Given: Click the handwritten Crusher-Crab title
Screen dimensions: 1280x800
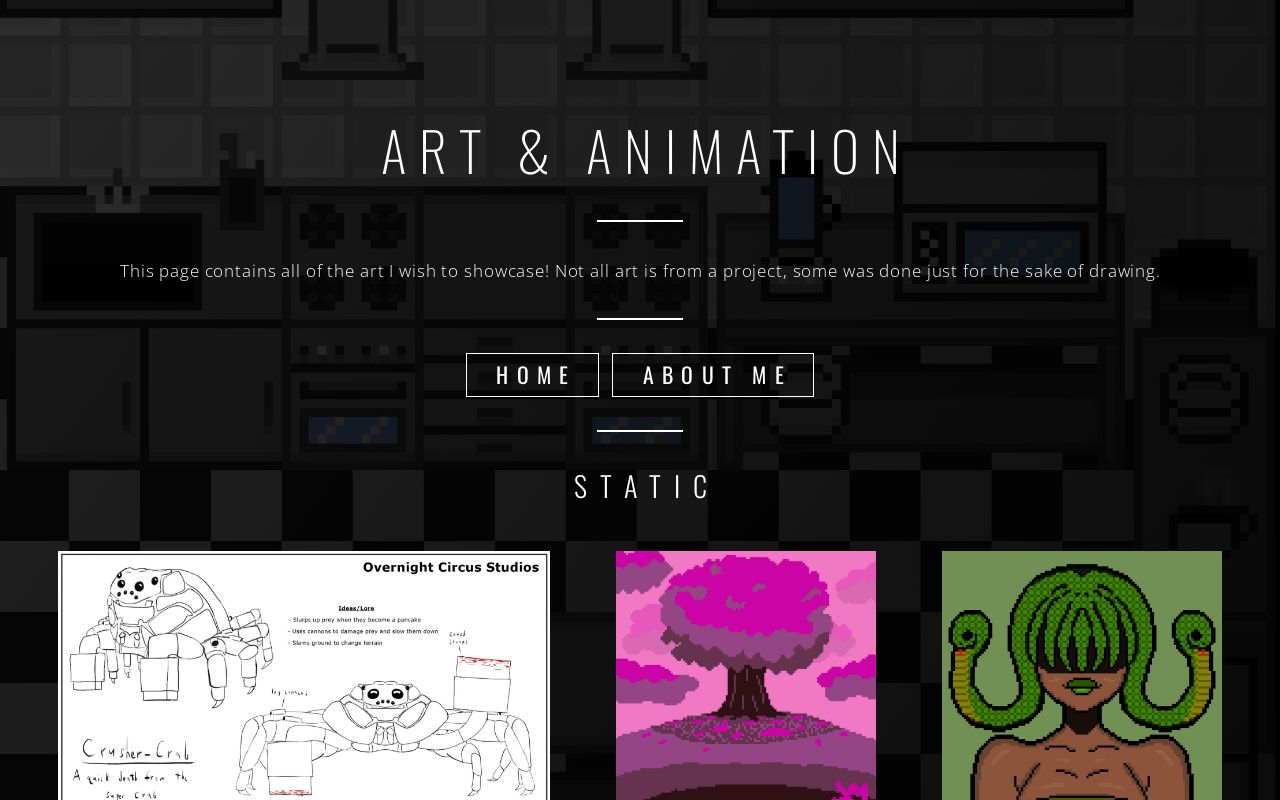Looking at the screenshot, I should [137, 750].
